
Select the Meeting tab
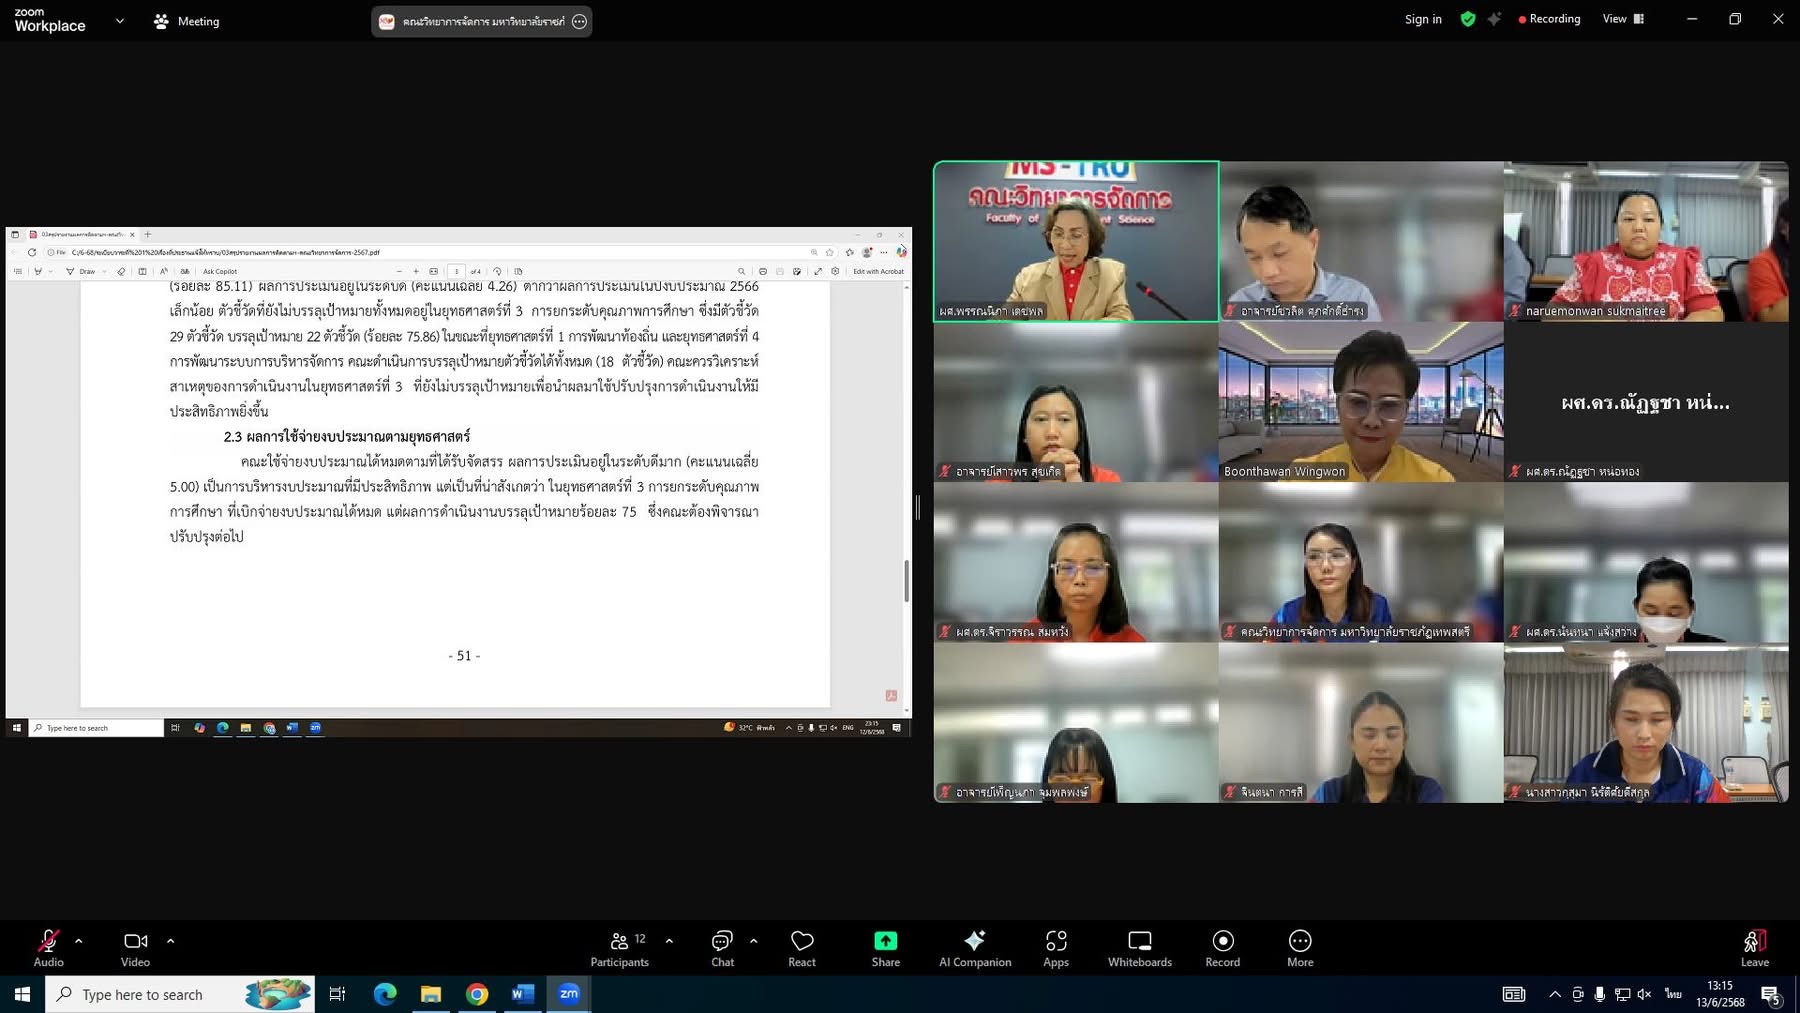click(187, 21)
